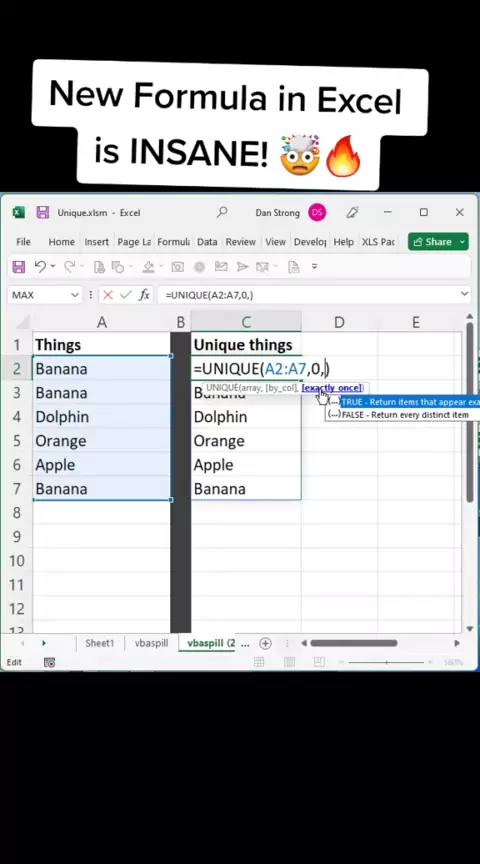Click Orange in column C
Viewport: 480px width, 864px height.
pyautogui.click(x=246, y=441)
